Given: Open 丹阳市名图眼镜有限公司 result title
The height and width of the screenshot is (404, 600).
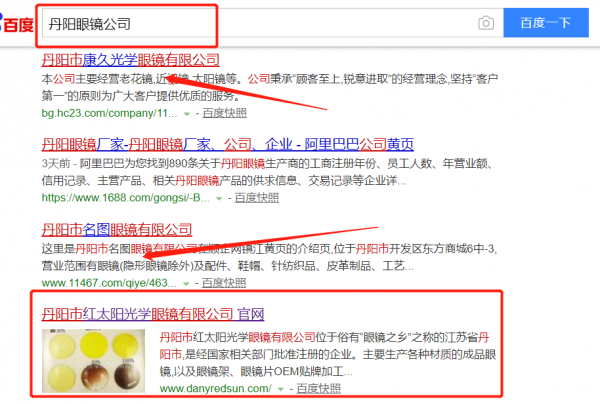Looking at the screenshot, I should pyautogui.click(x=117, y=230).
